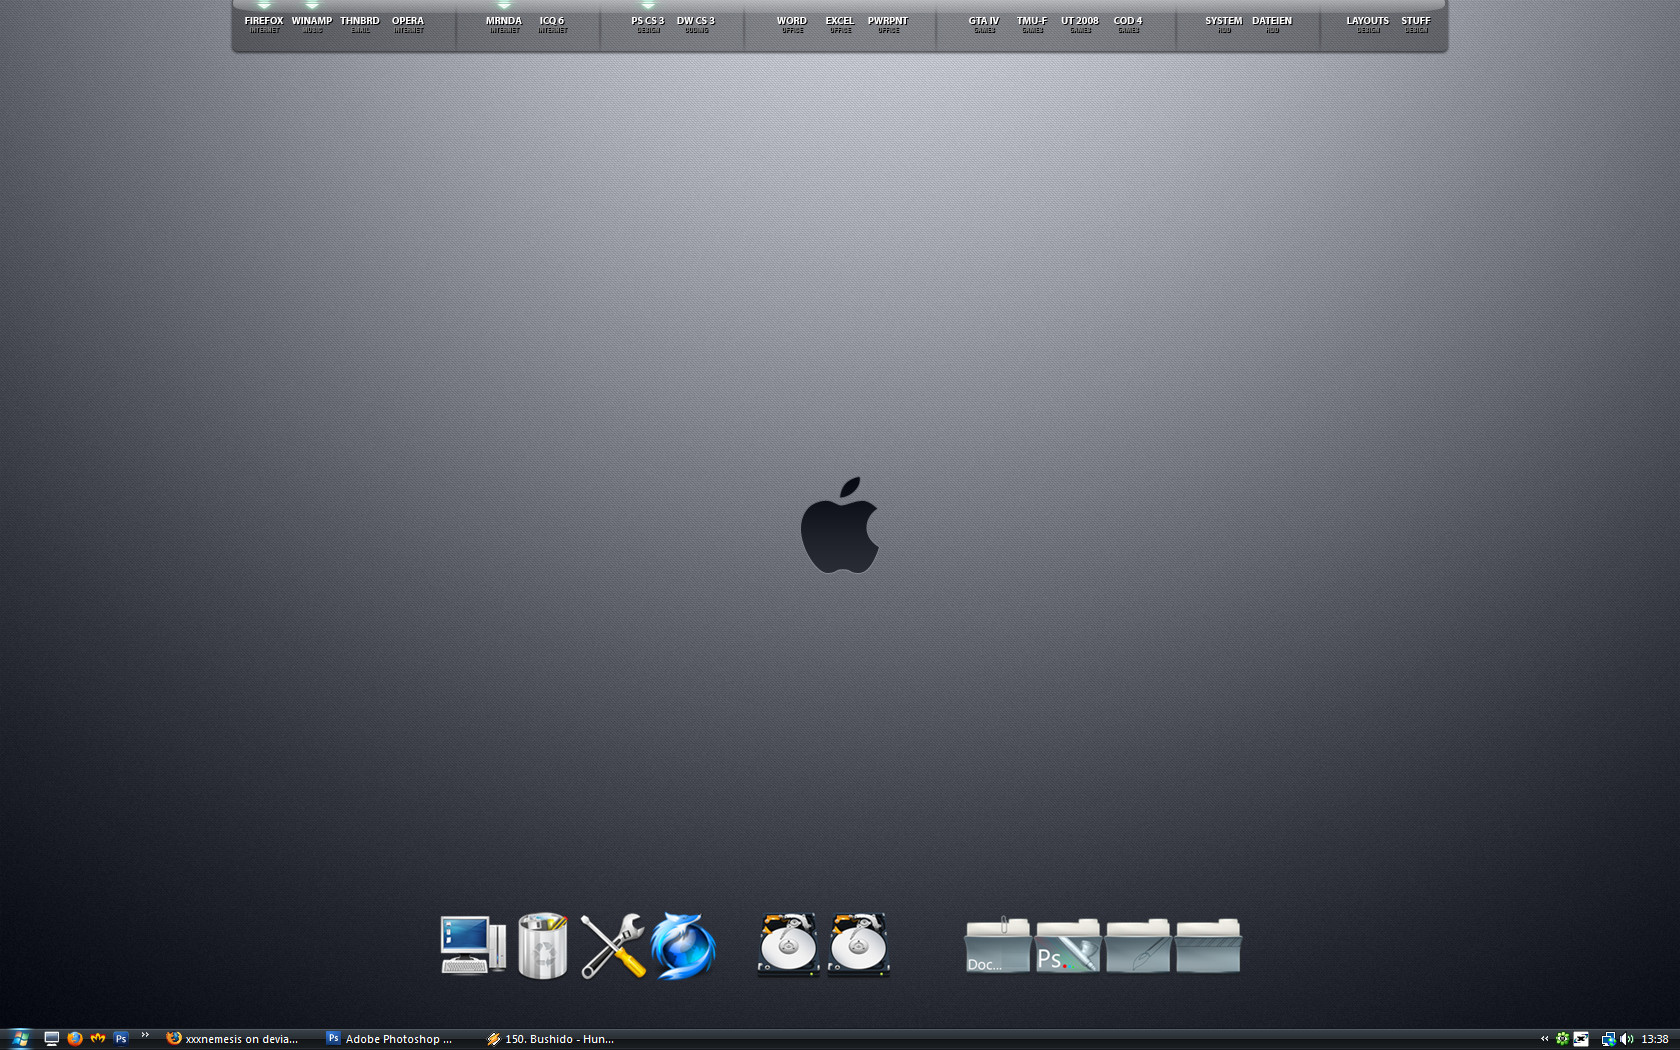The width and height of the screenshot is (1680, 1050).
Task: Expand hidden system tray icons arrow
Action: coord(1544,1039)
